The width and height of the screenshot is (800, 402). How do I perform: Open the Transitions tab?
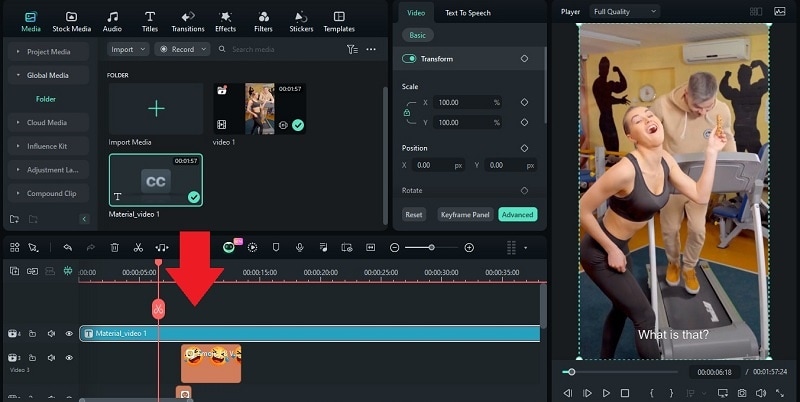[188, 22]
